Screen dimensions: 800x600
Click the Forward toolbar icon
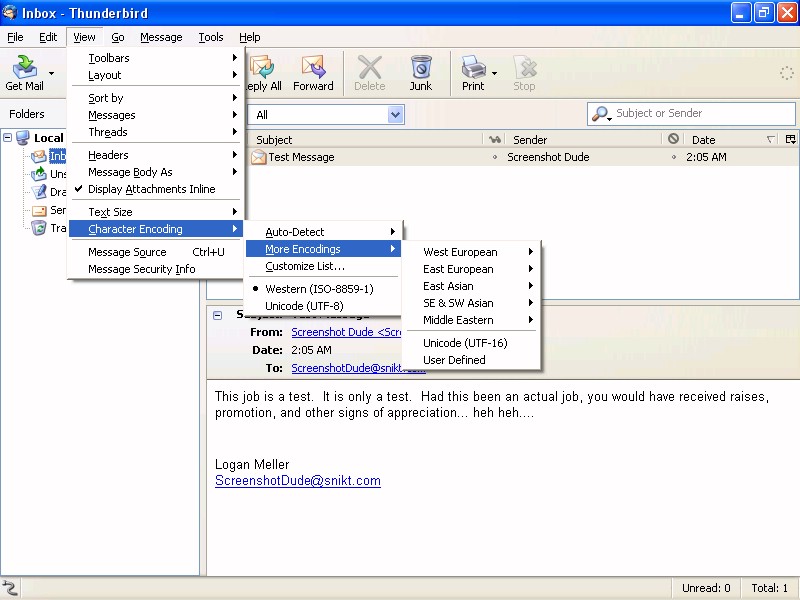point(313,66)
